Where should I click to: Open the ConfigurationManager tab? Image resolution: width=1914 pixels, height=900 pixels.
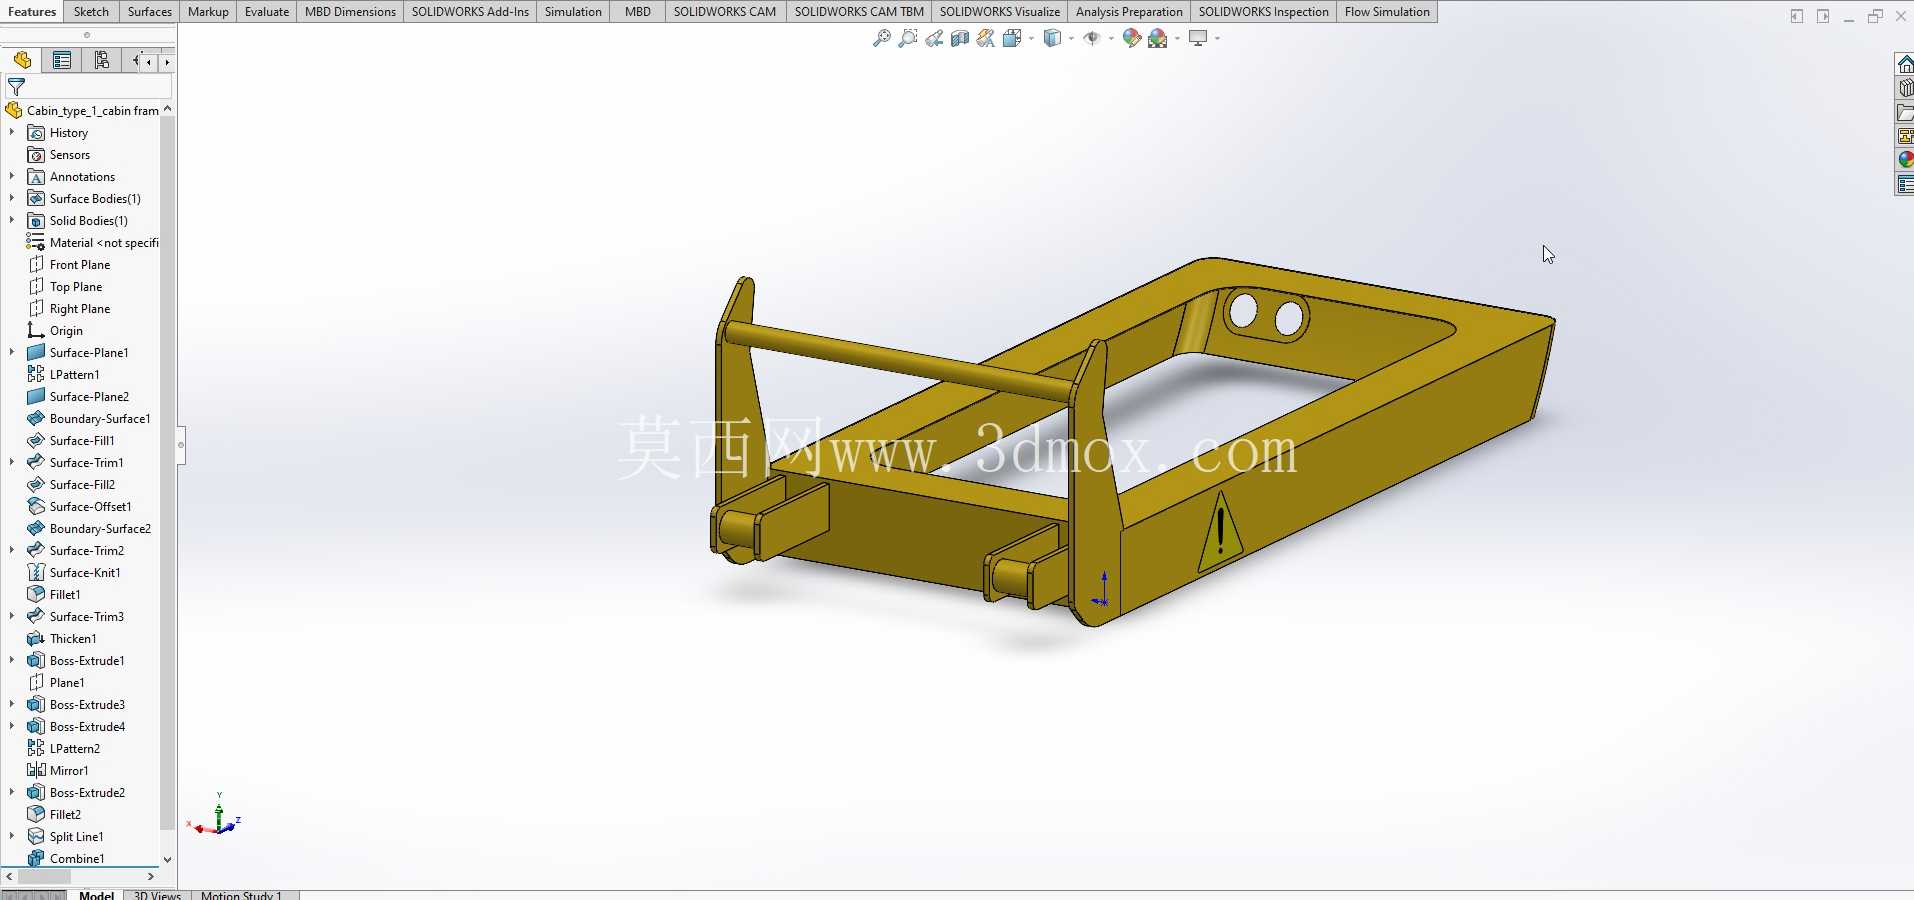click(101, 60)
